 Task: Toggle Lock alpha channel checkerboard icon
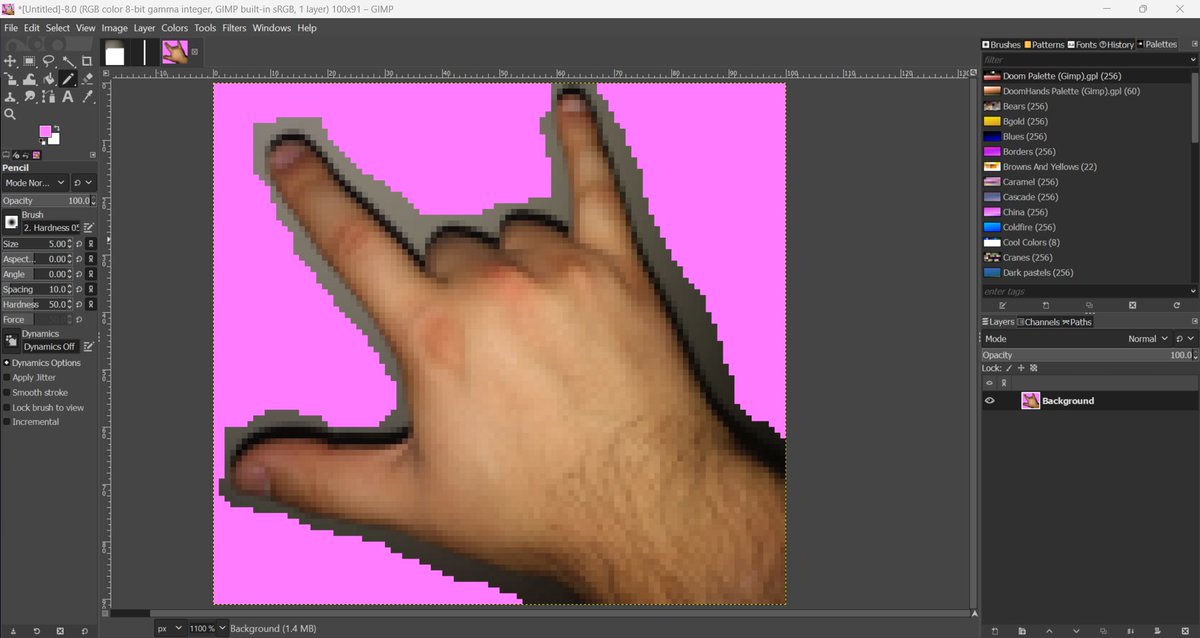click(x=1033, y=368)
